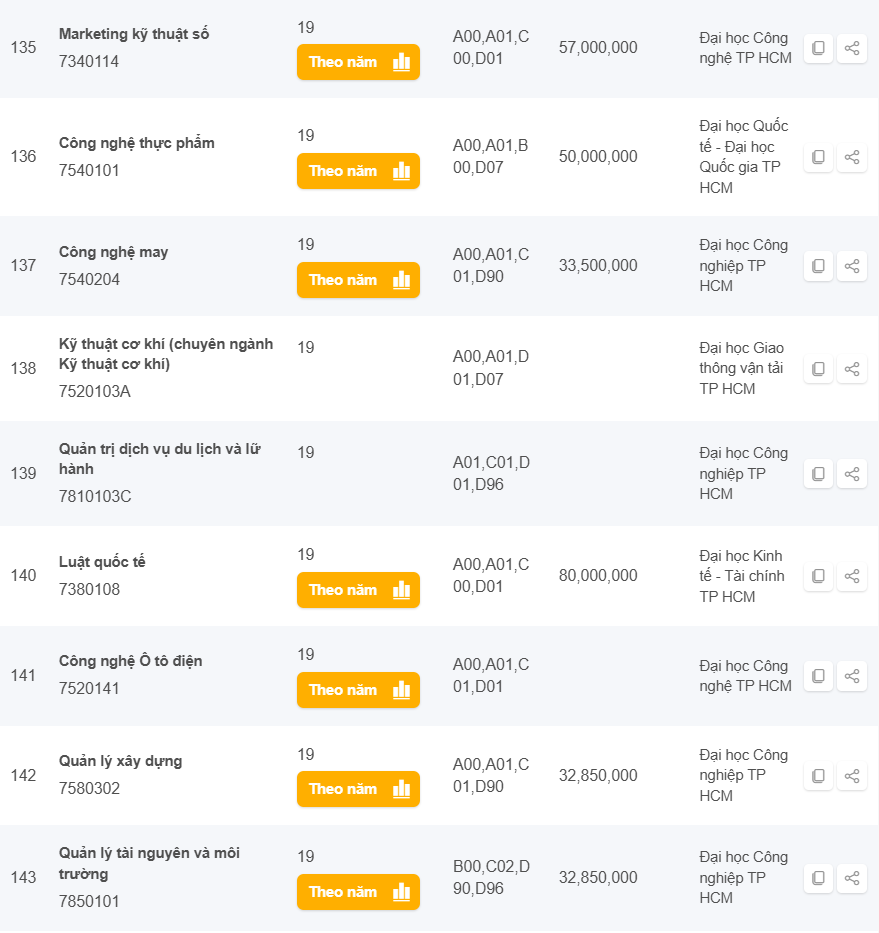Screen dimensions: 879x933
Task: Click Theo năm button for Công nghệ thực phẩm
Action: (x=358, y=171)
